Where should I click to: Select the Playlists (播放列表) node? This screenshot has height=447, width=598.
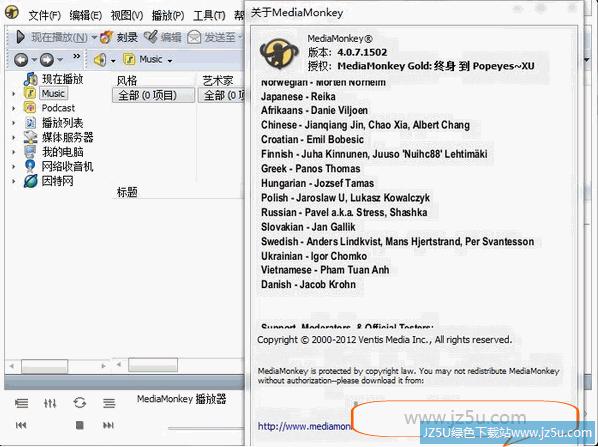click(62, 123)
